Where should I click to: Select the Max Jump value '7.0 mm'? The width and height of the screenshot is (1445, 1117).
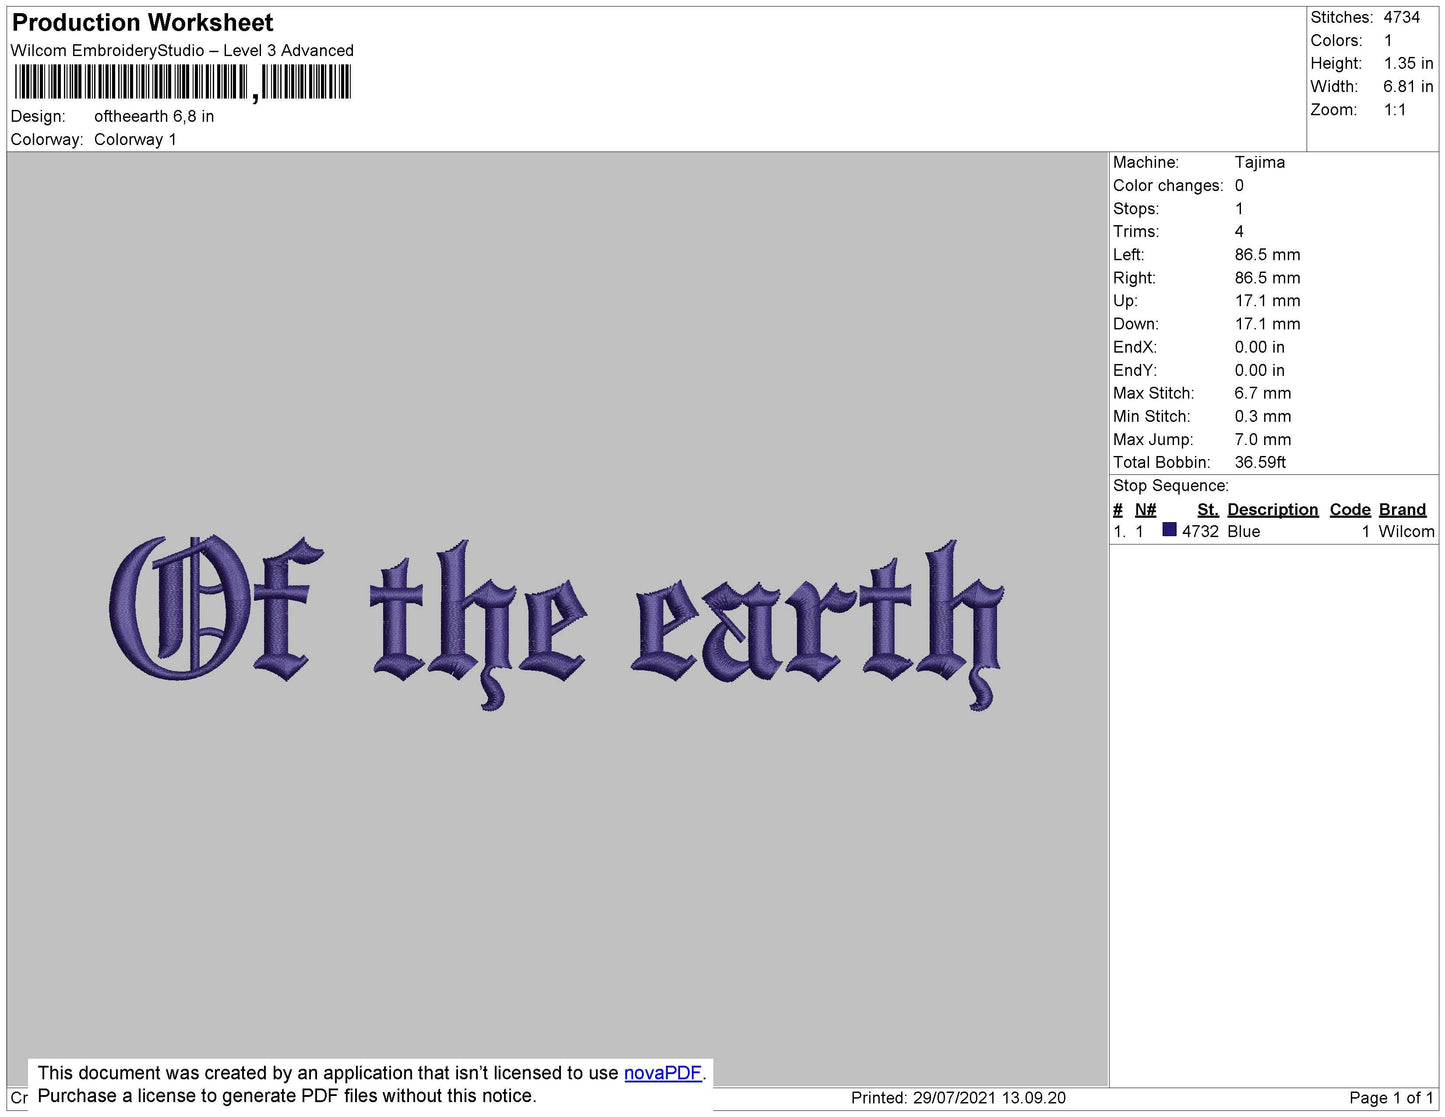tap(1263, 439)
